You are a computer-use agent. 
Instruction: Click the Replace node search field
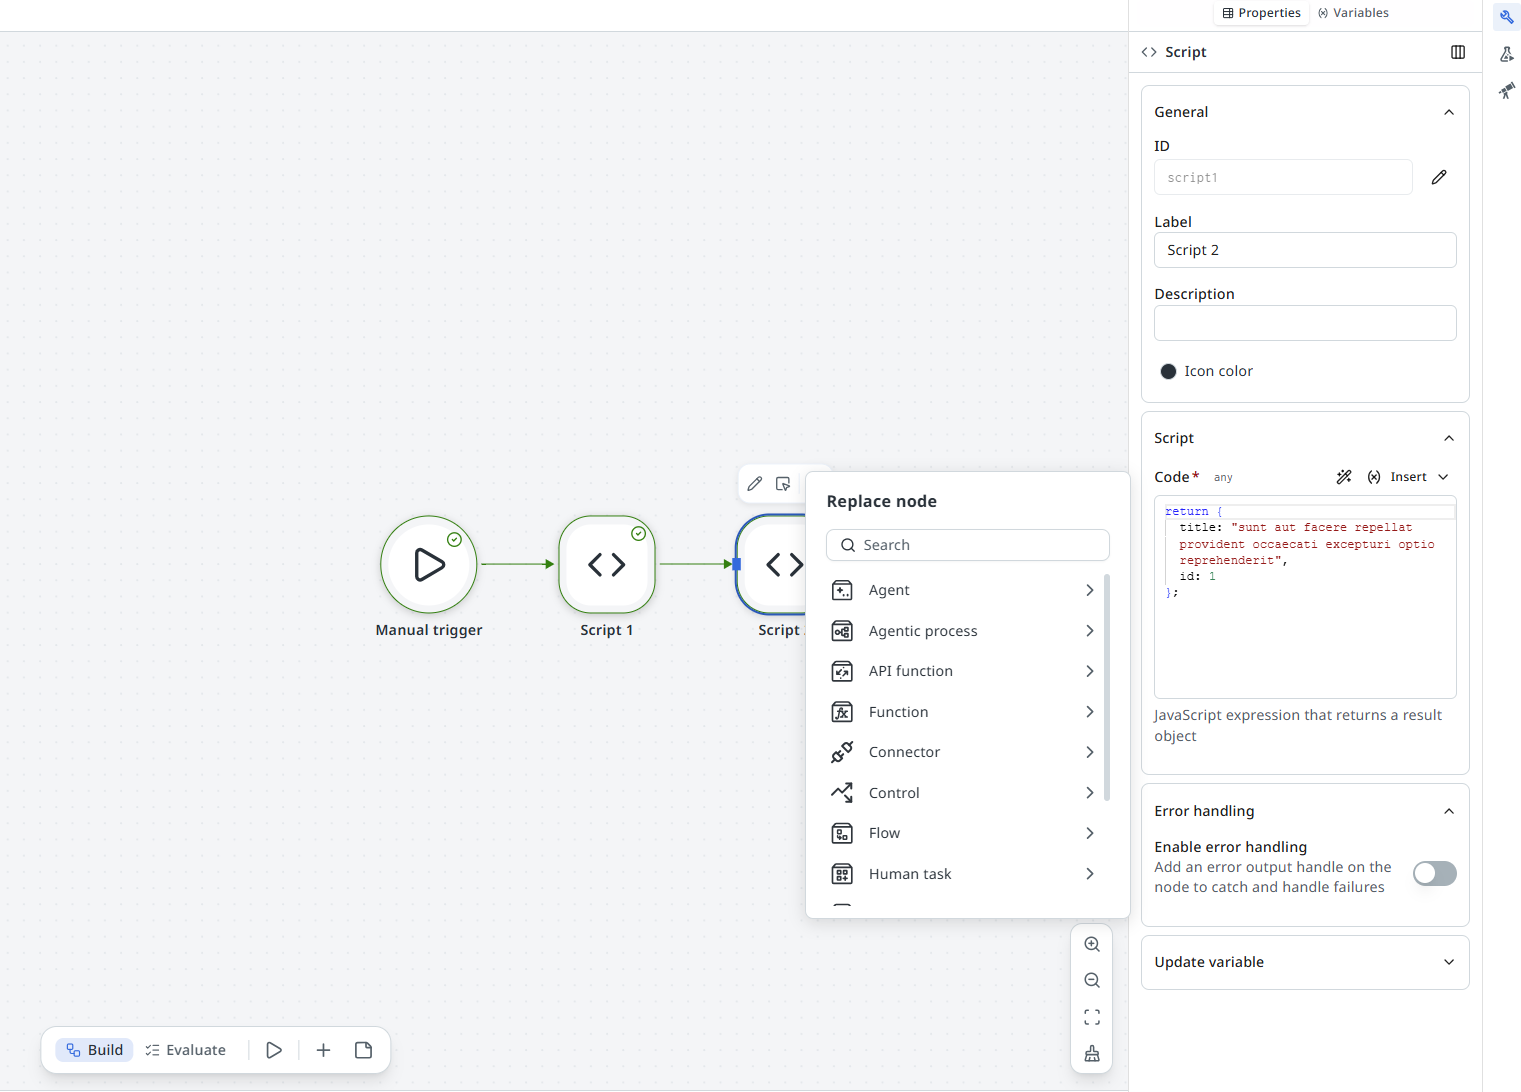[x=967, y=545]
